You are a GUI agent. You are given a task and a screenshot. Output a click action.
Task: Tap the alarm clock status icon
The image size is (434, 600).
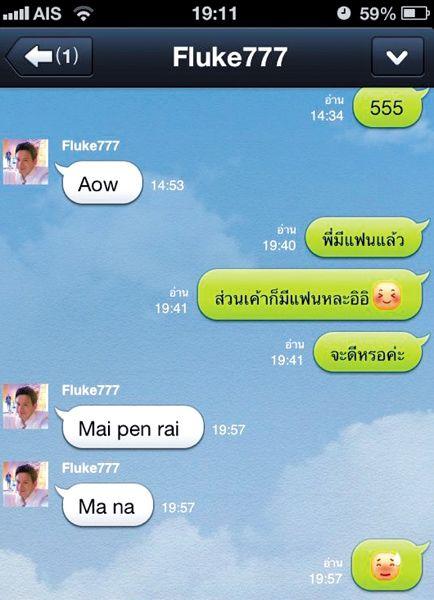(344, 13)
